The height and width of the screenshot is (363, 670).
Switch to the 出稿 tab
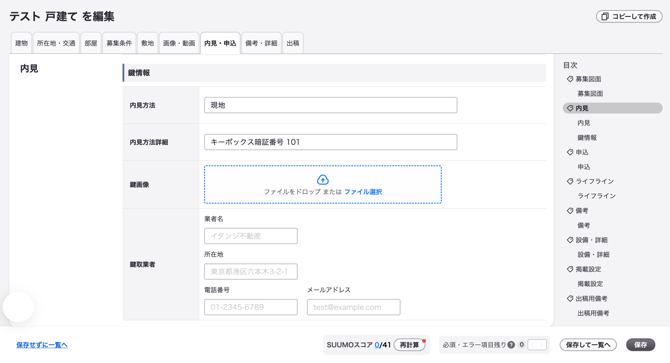[293, 43]
